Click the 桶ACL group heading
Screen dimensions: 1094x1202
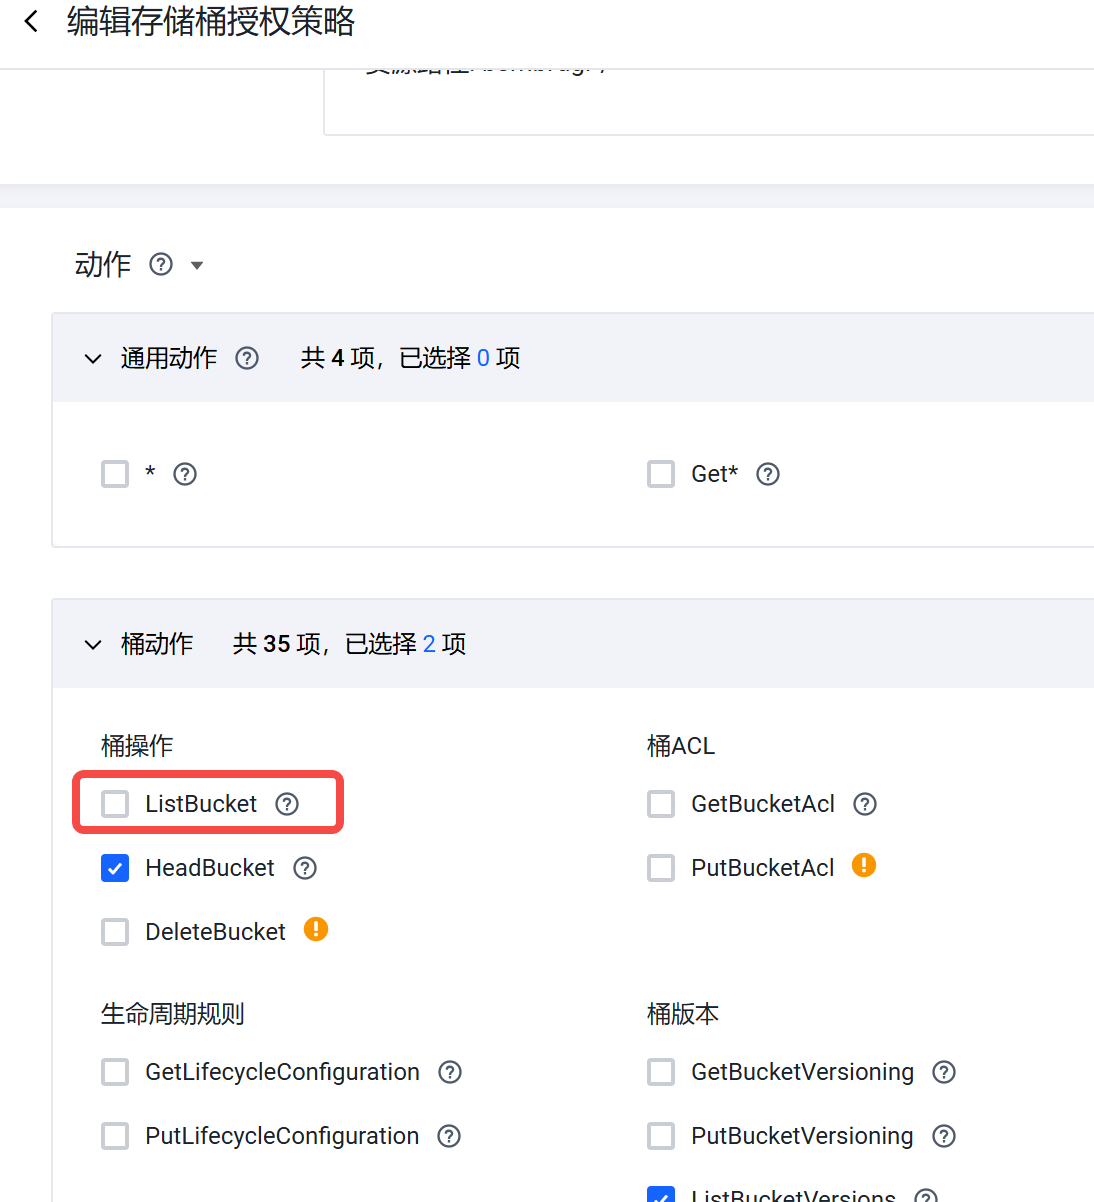[681, 746]
